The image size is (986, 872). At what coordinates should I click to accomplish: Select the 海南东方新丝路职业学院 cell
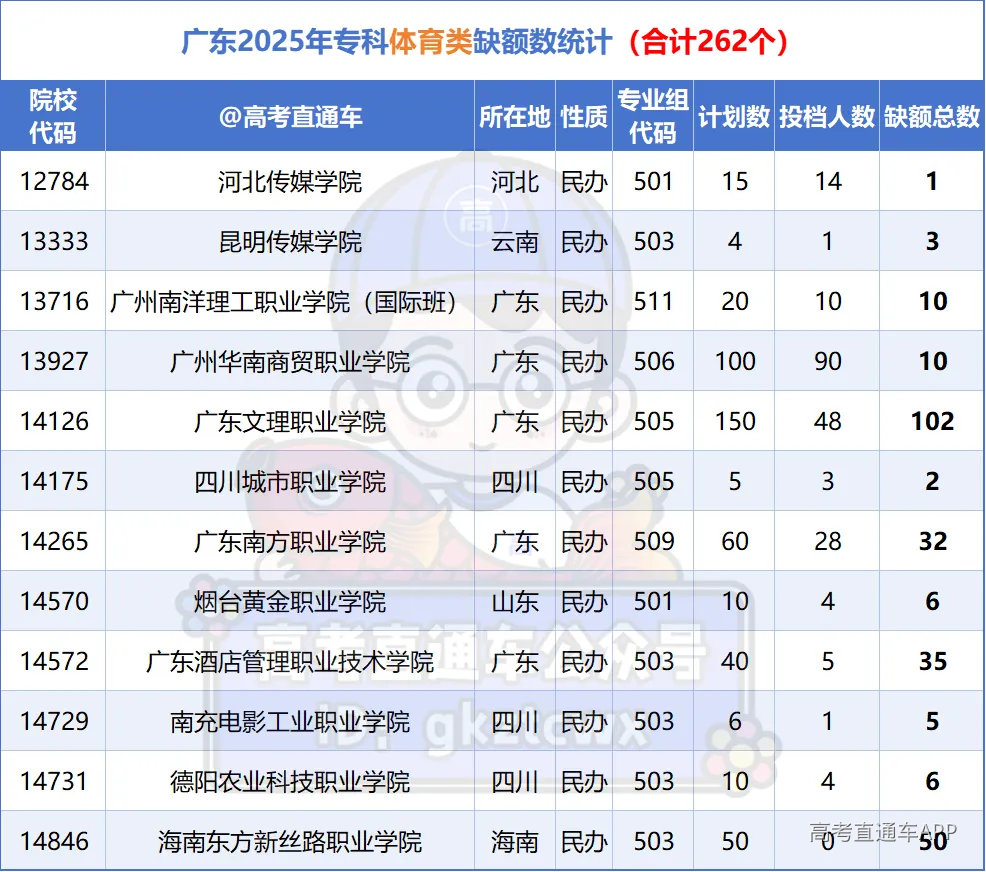(290, 842)
